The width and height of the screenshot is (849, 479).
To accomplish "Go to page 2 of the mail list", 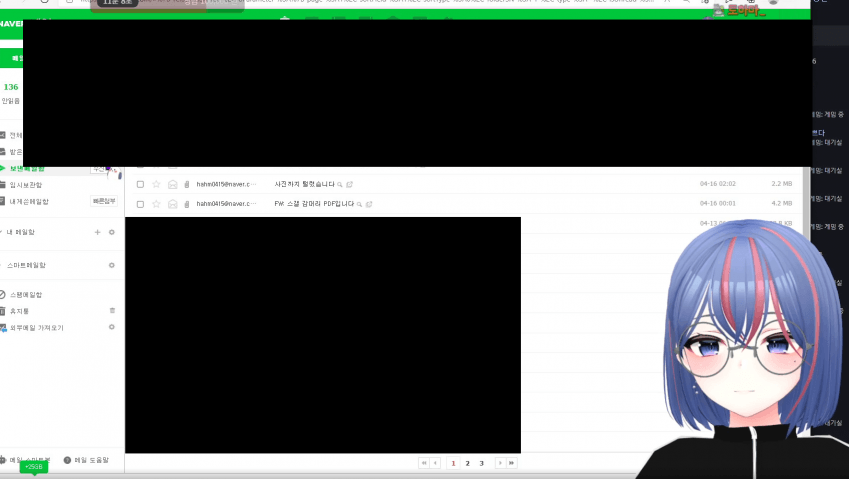I will [x=467, y=463].
